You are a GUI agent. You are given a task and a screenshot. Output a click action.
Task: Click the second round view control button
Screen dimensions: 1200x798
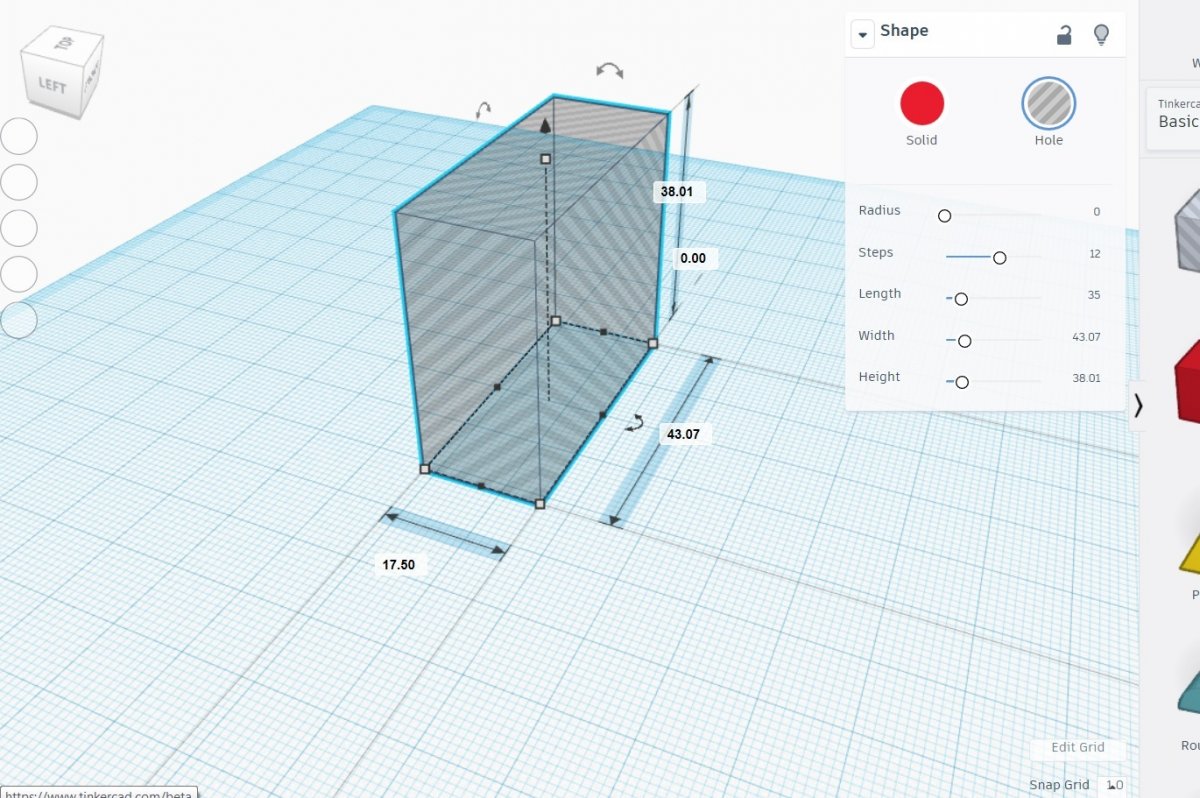19,182
